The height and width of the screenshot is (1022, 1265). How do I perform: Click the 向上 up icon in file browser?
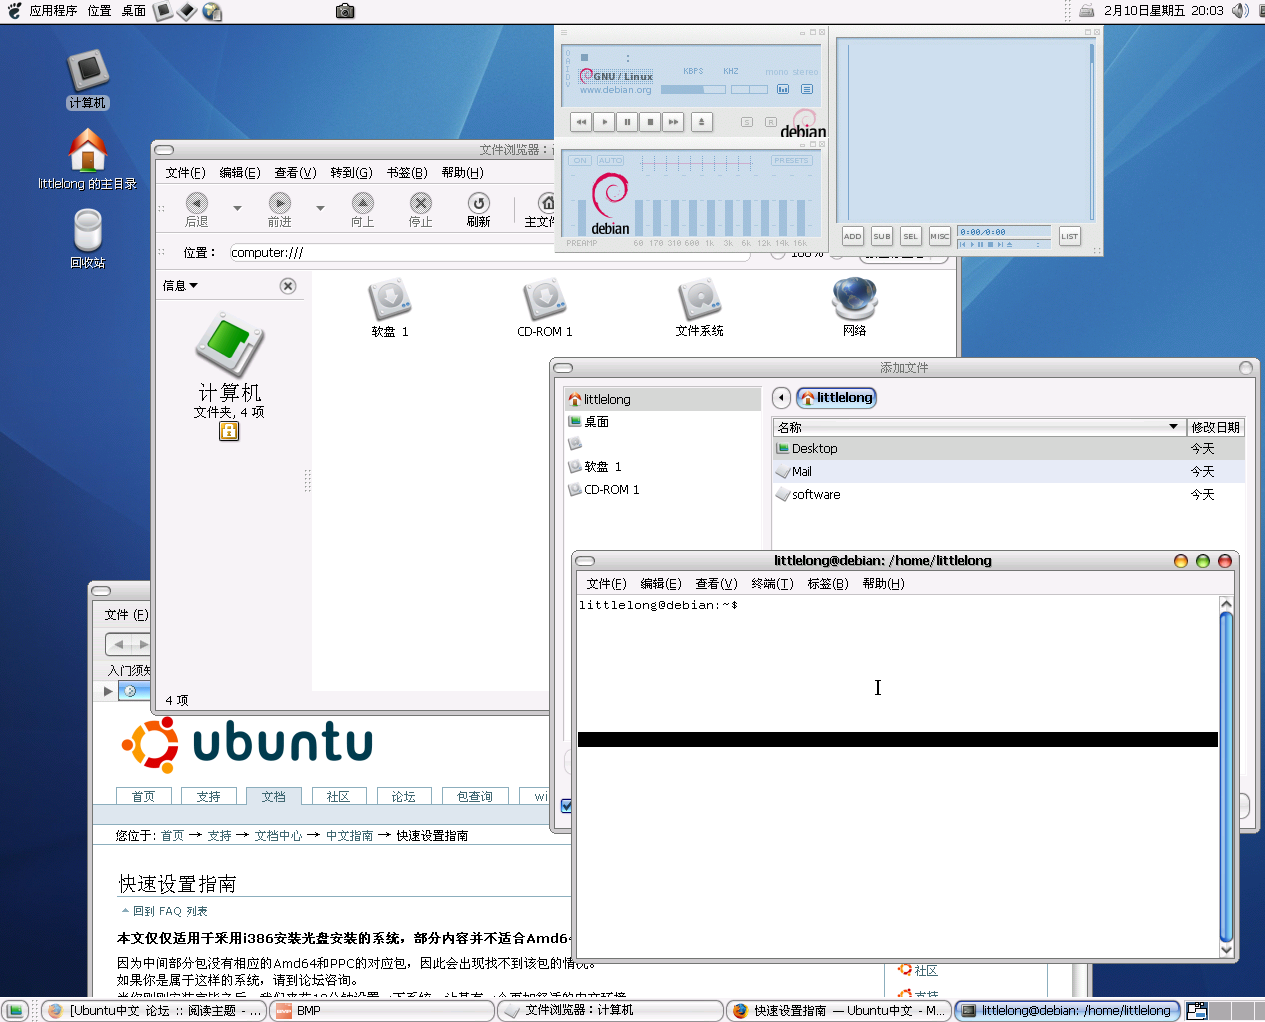pyautogui.click(x=363, y=203)
